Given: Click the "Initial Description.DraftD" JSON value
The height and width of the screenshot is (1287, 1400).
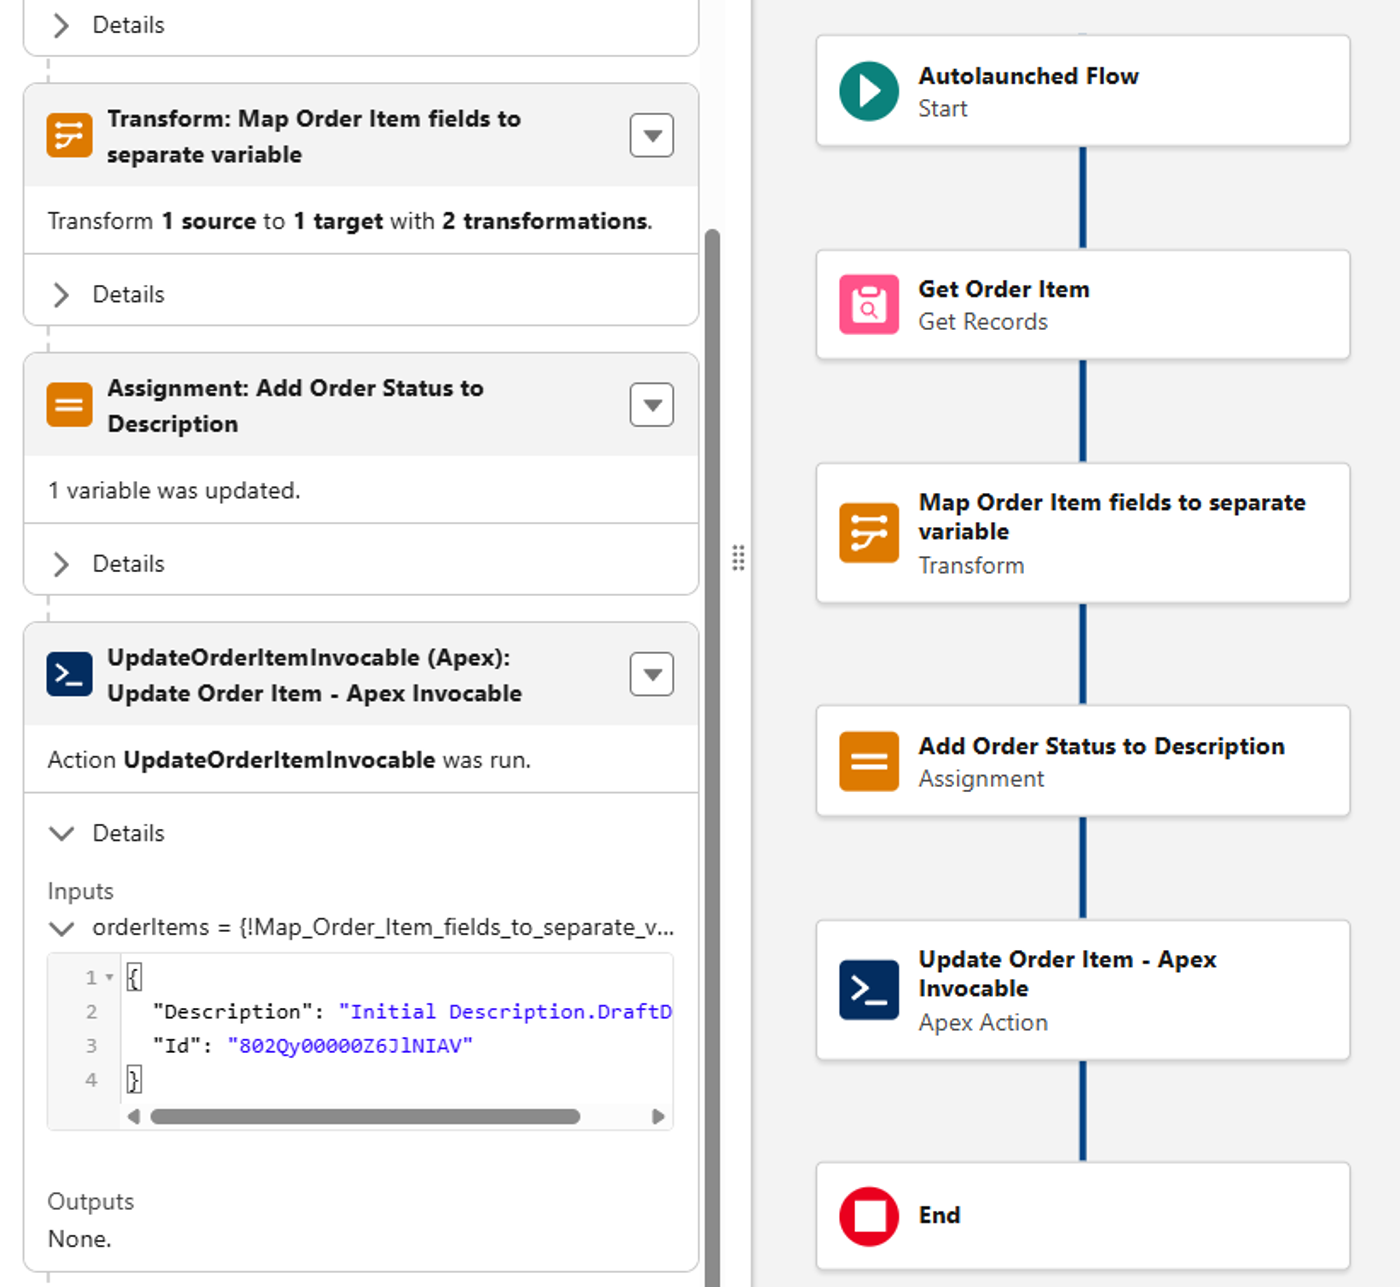Looking at the screenshot, I should point(505,1011).
